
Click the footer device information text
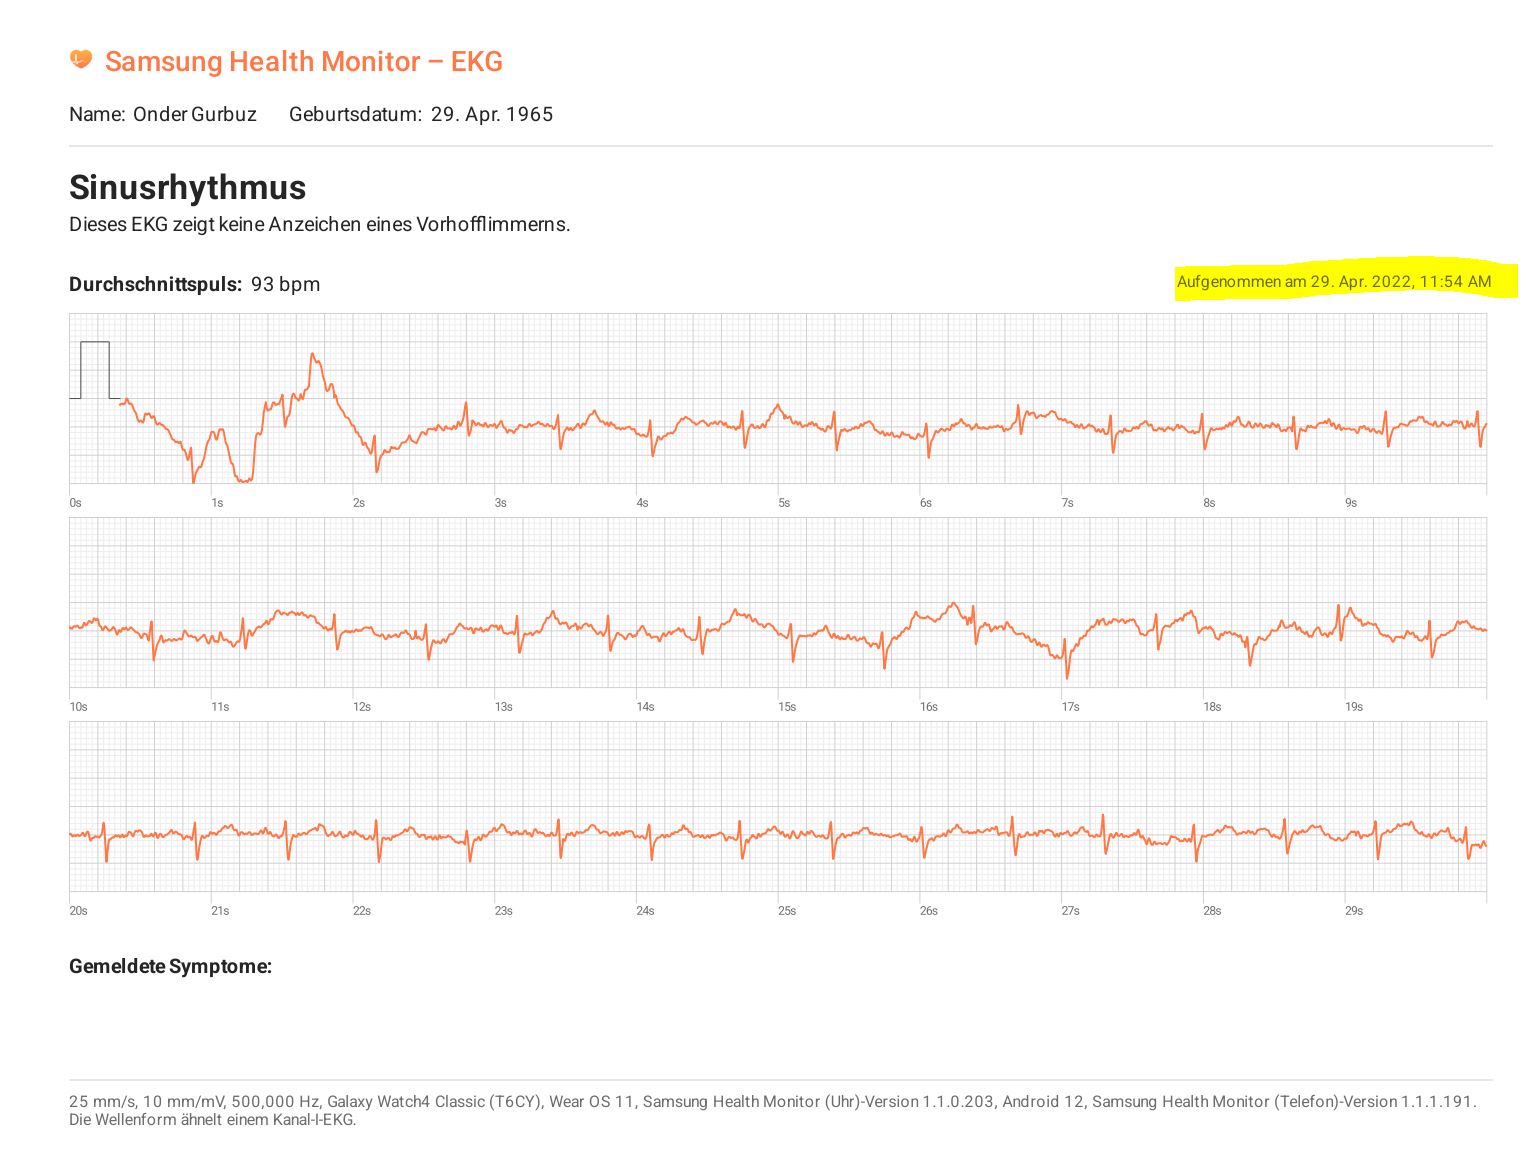point(773,1111)
